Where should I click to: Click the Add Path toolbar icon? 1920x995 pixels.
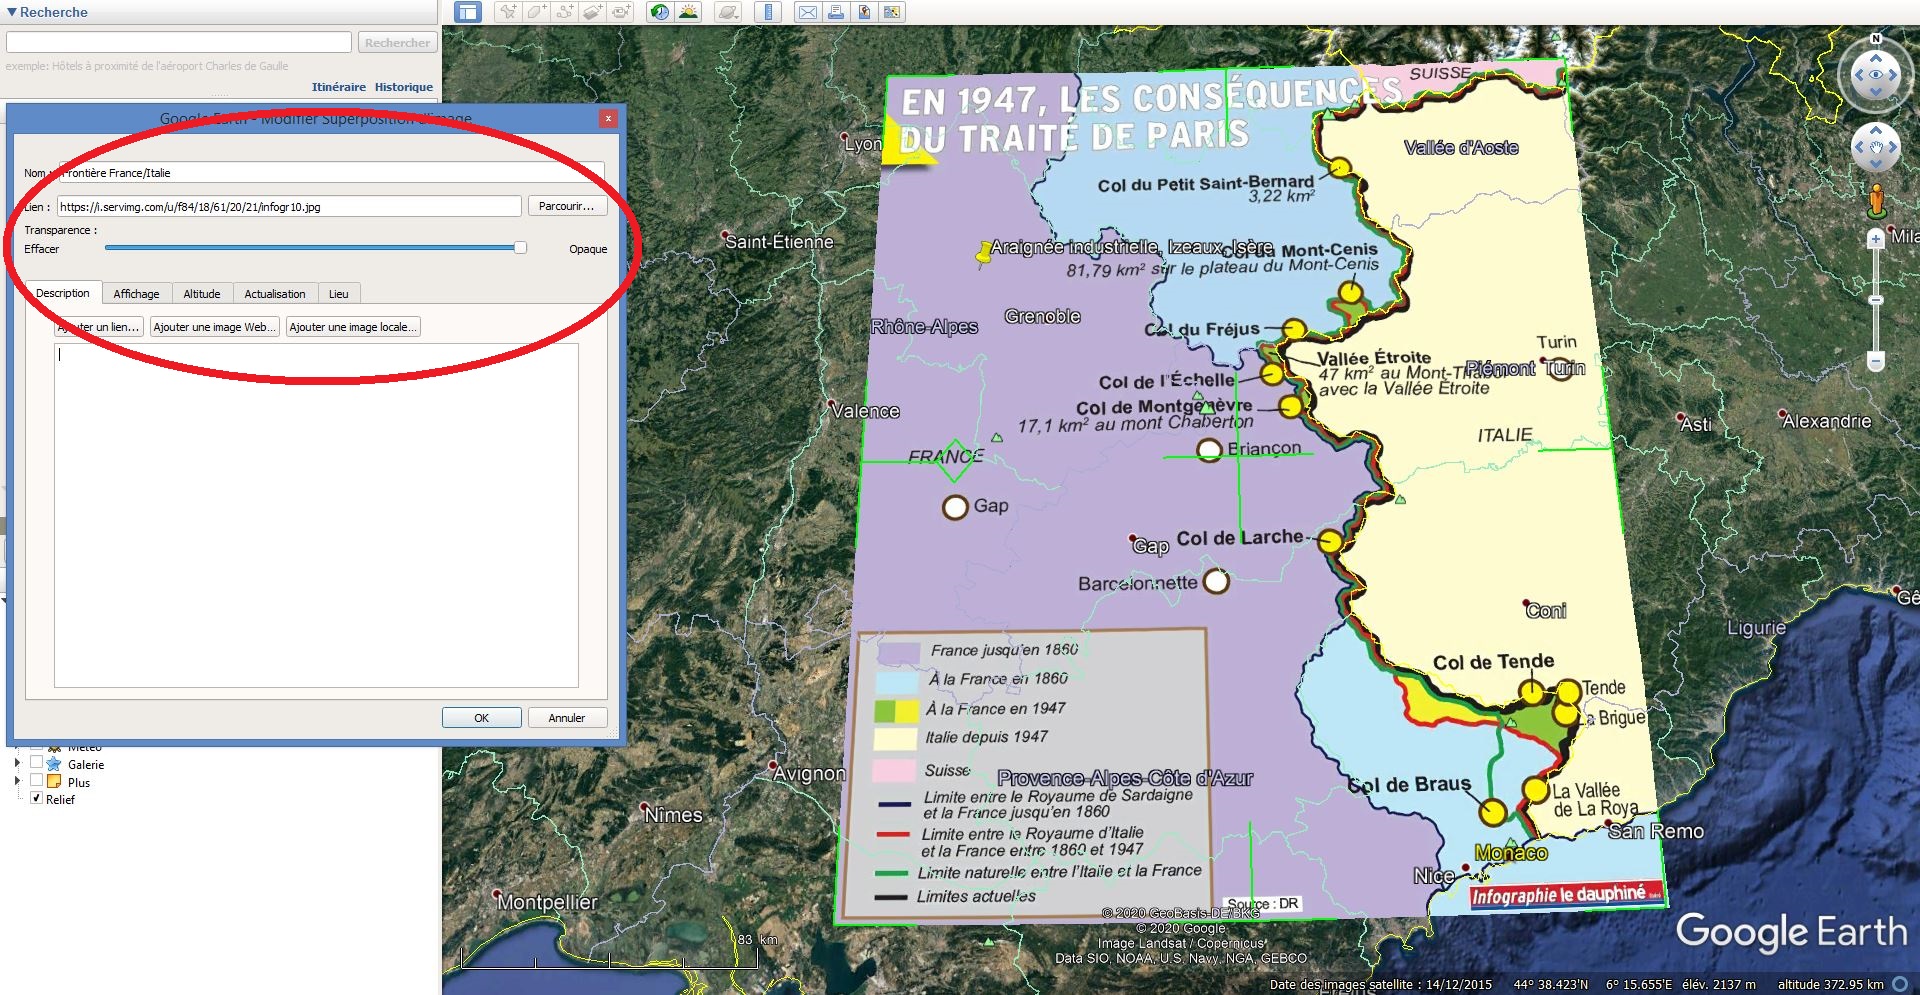(x=565, y=12)
